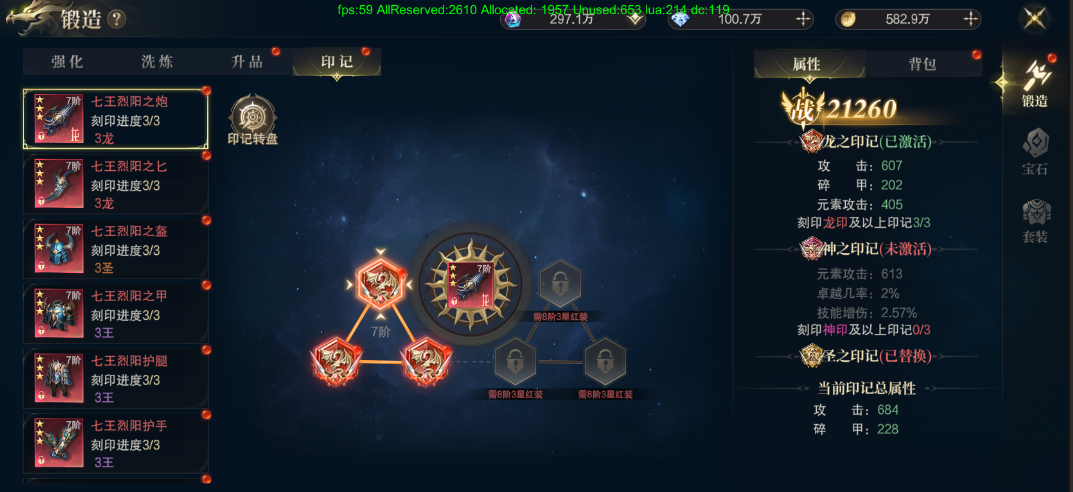Open 套装 armor icon in sidebar

(x=1035, y=221)
